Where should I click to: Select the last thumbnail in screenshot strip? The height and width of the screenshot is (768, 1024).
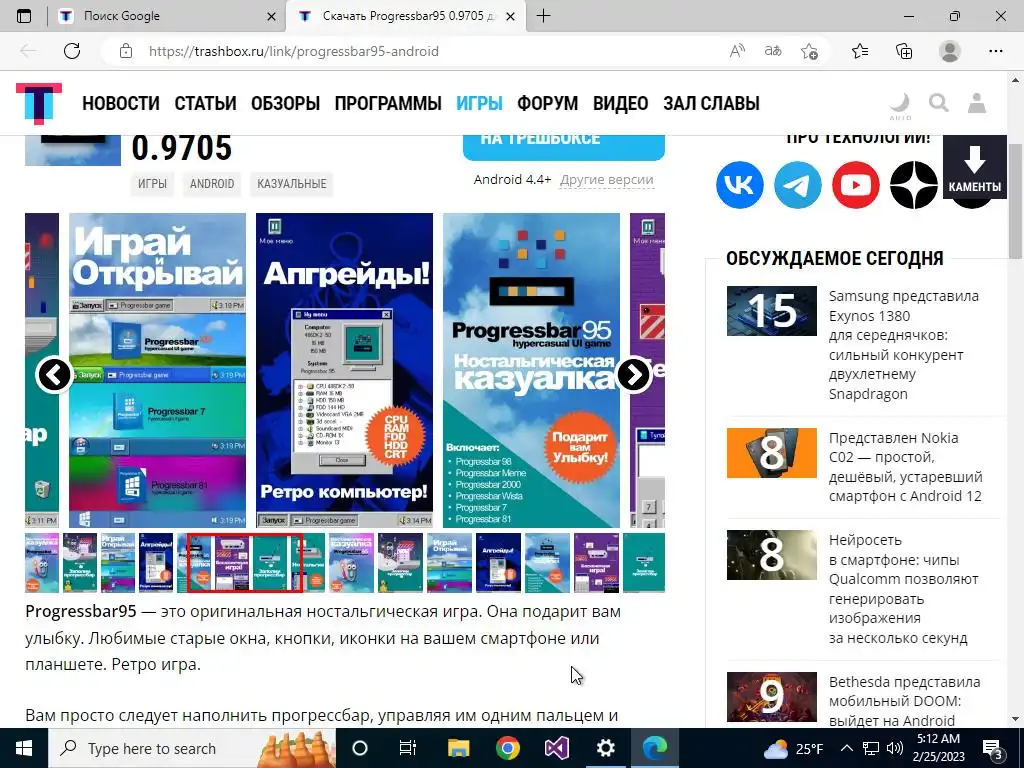pos(644,563)
